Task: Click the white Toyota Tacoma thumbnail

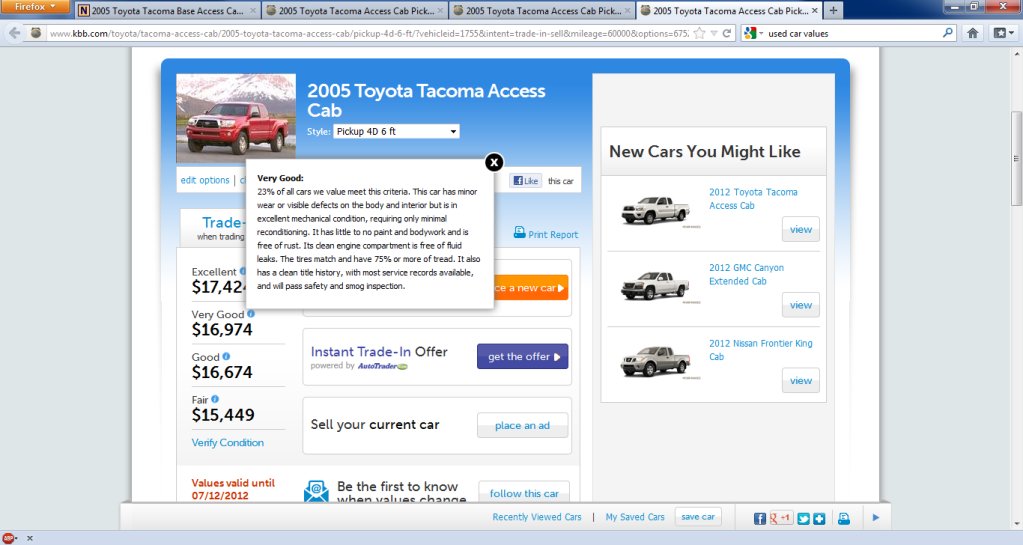Action: click(x=656, y=210)
